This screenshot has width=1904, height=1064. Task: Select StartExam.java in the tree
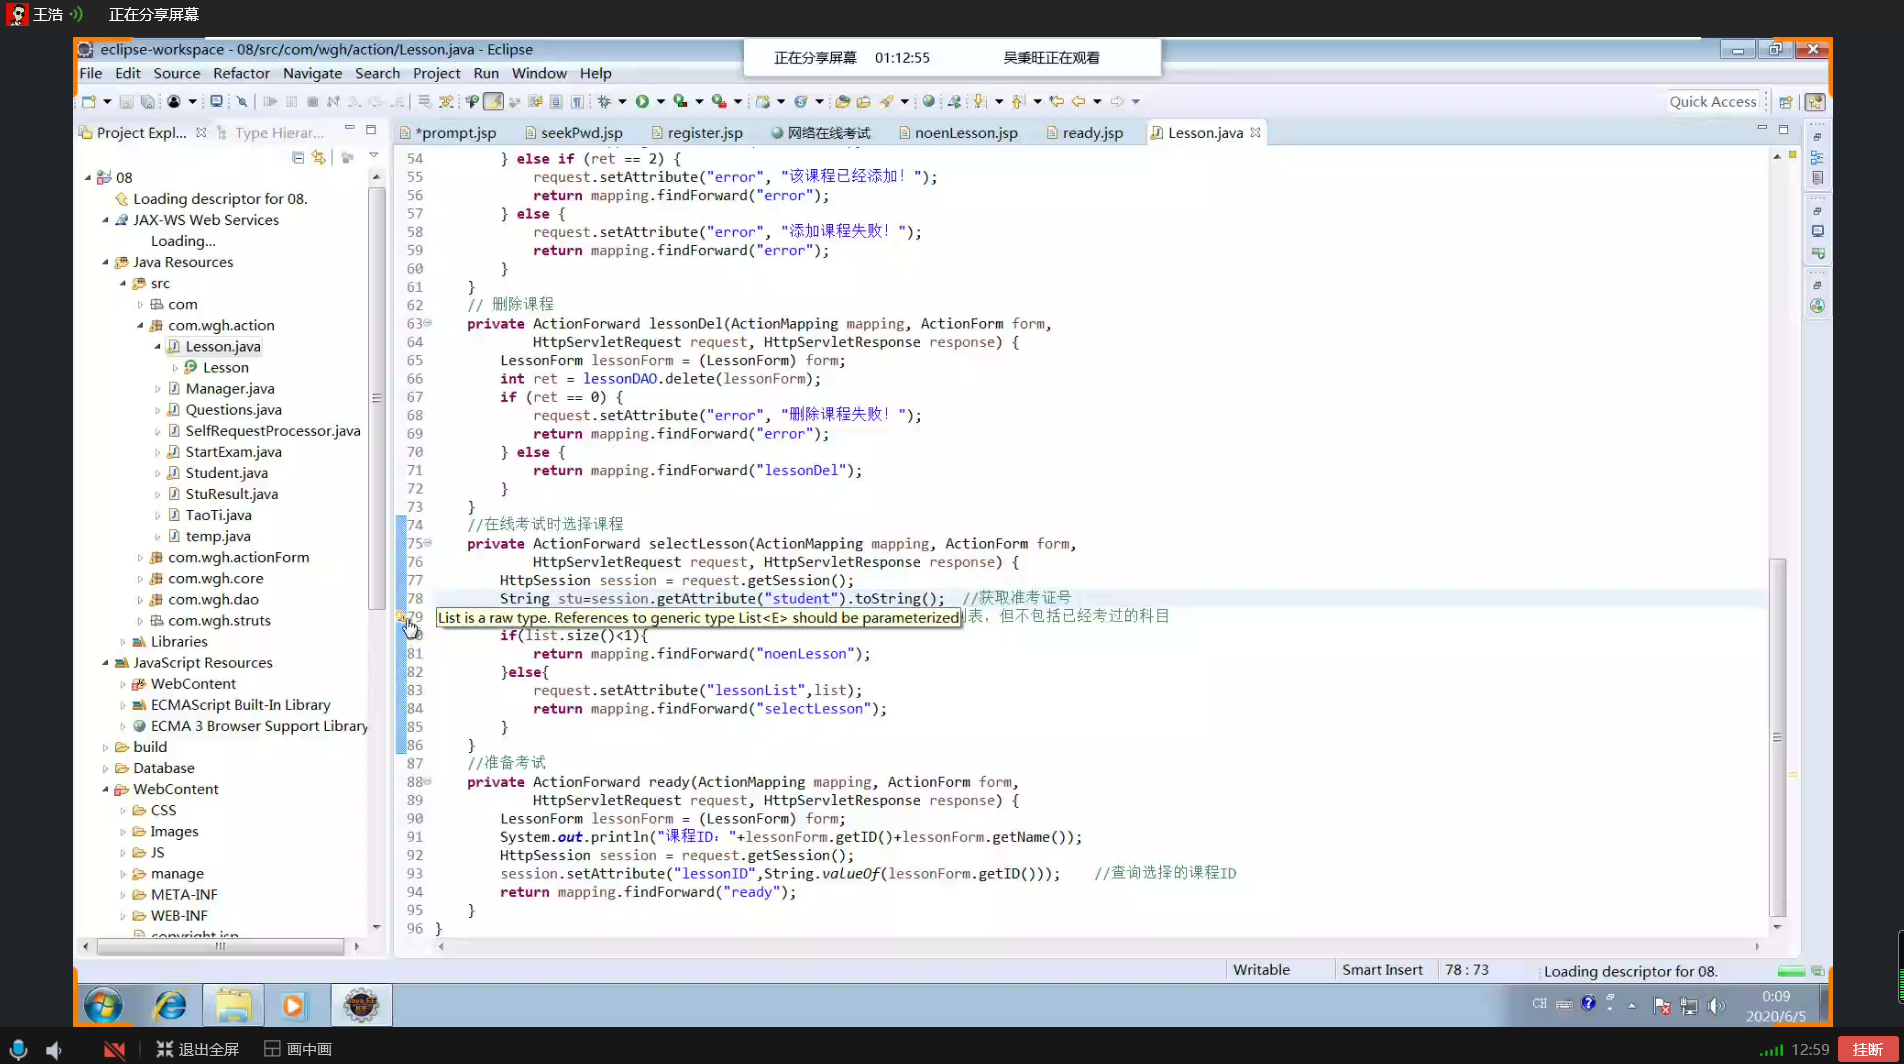(x=233, y=451)
